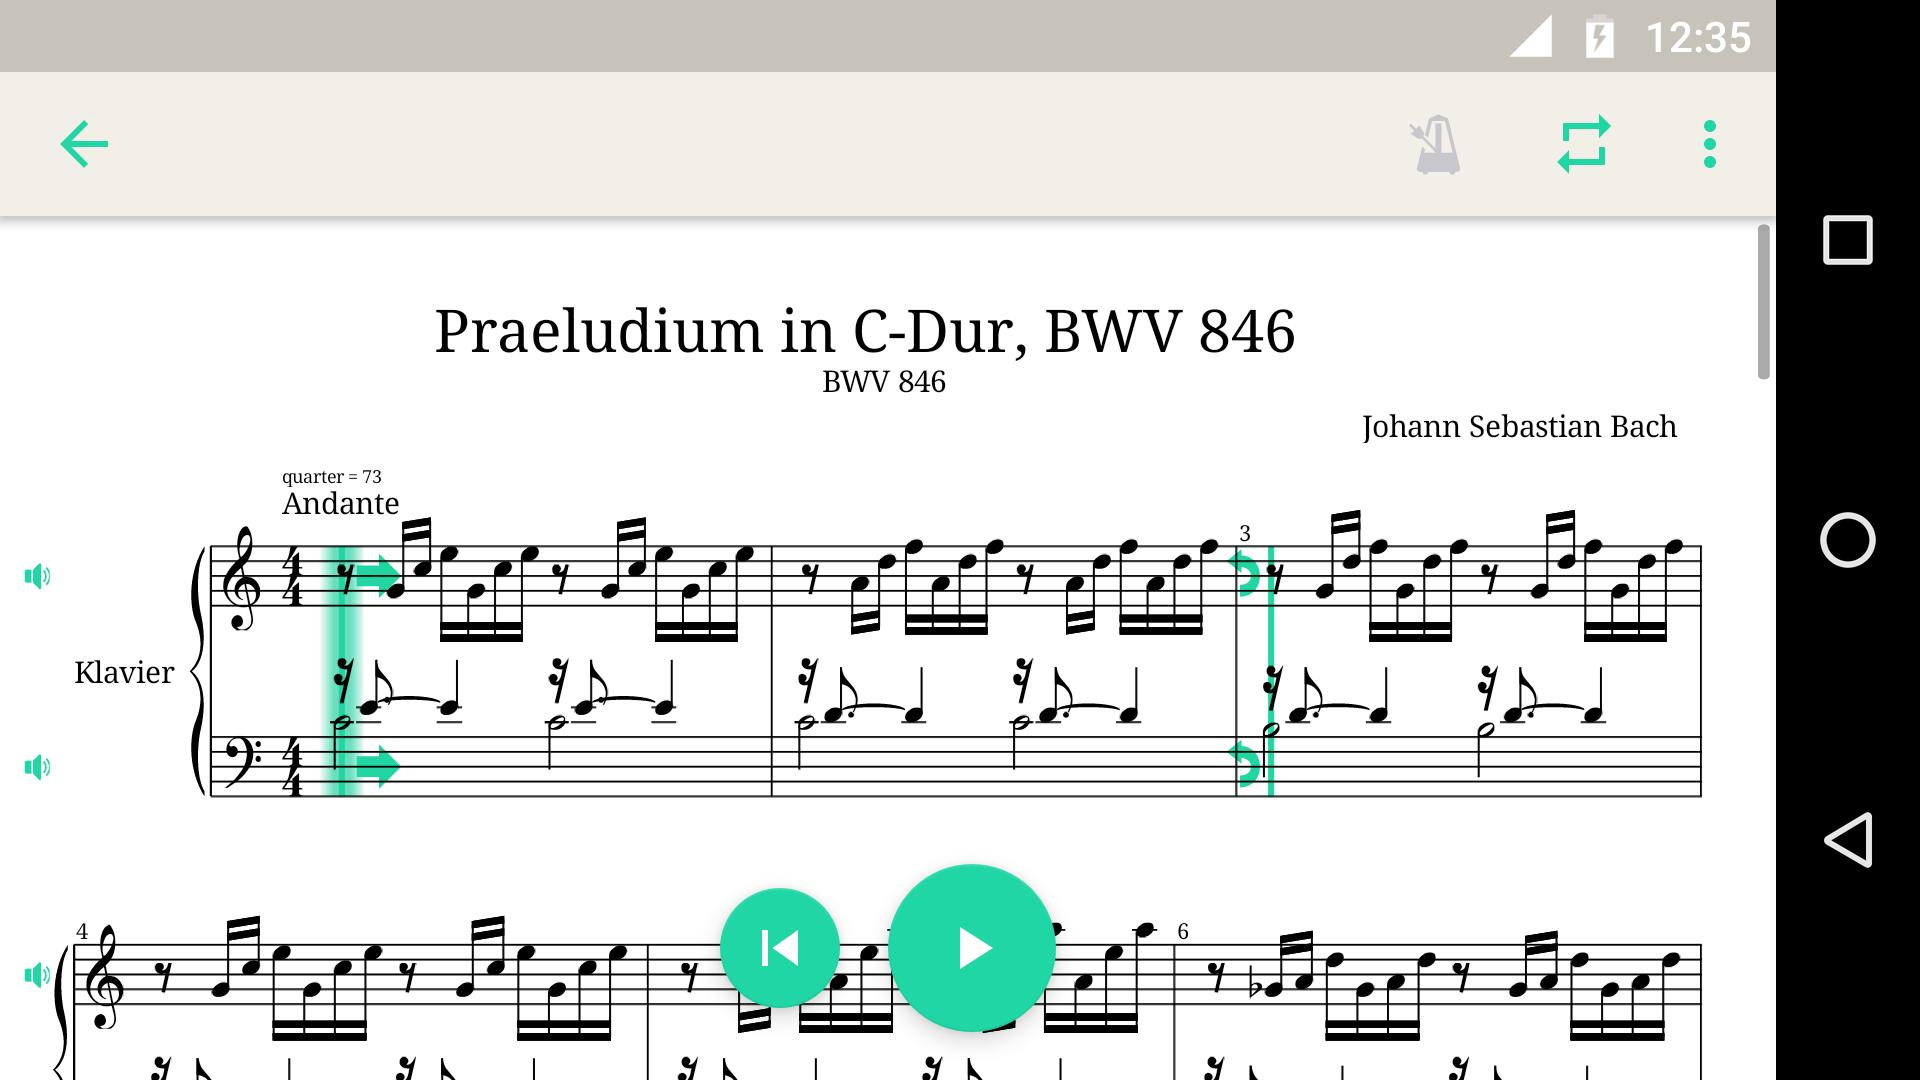
Task: Select loop start arrow on bass staff
Action: (378, 767)
